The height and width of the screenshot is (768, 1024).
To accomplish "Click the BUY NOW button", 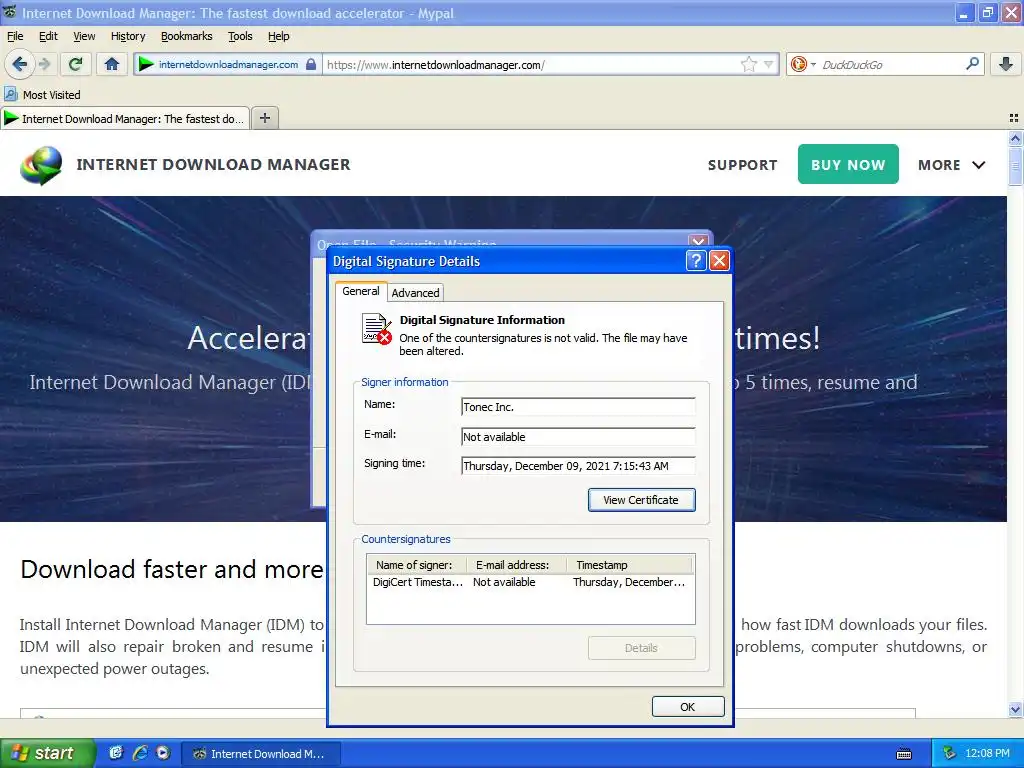I will point(848,165).
